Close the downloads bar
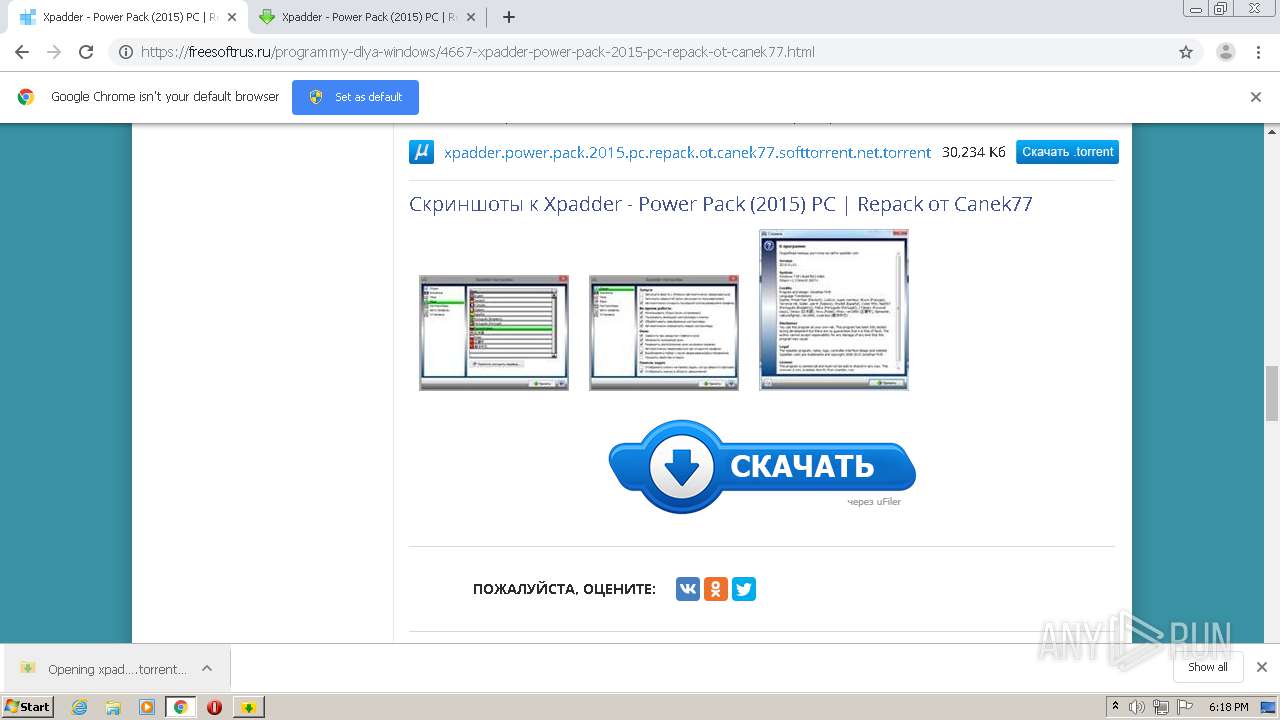 pos(1261,667)
